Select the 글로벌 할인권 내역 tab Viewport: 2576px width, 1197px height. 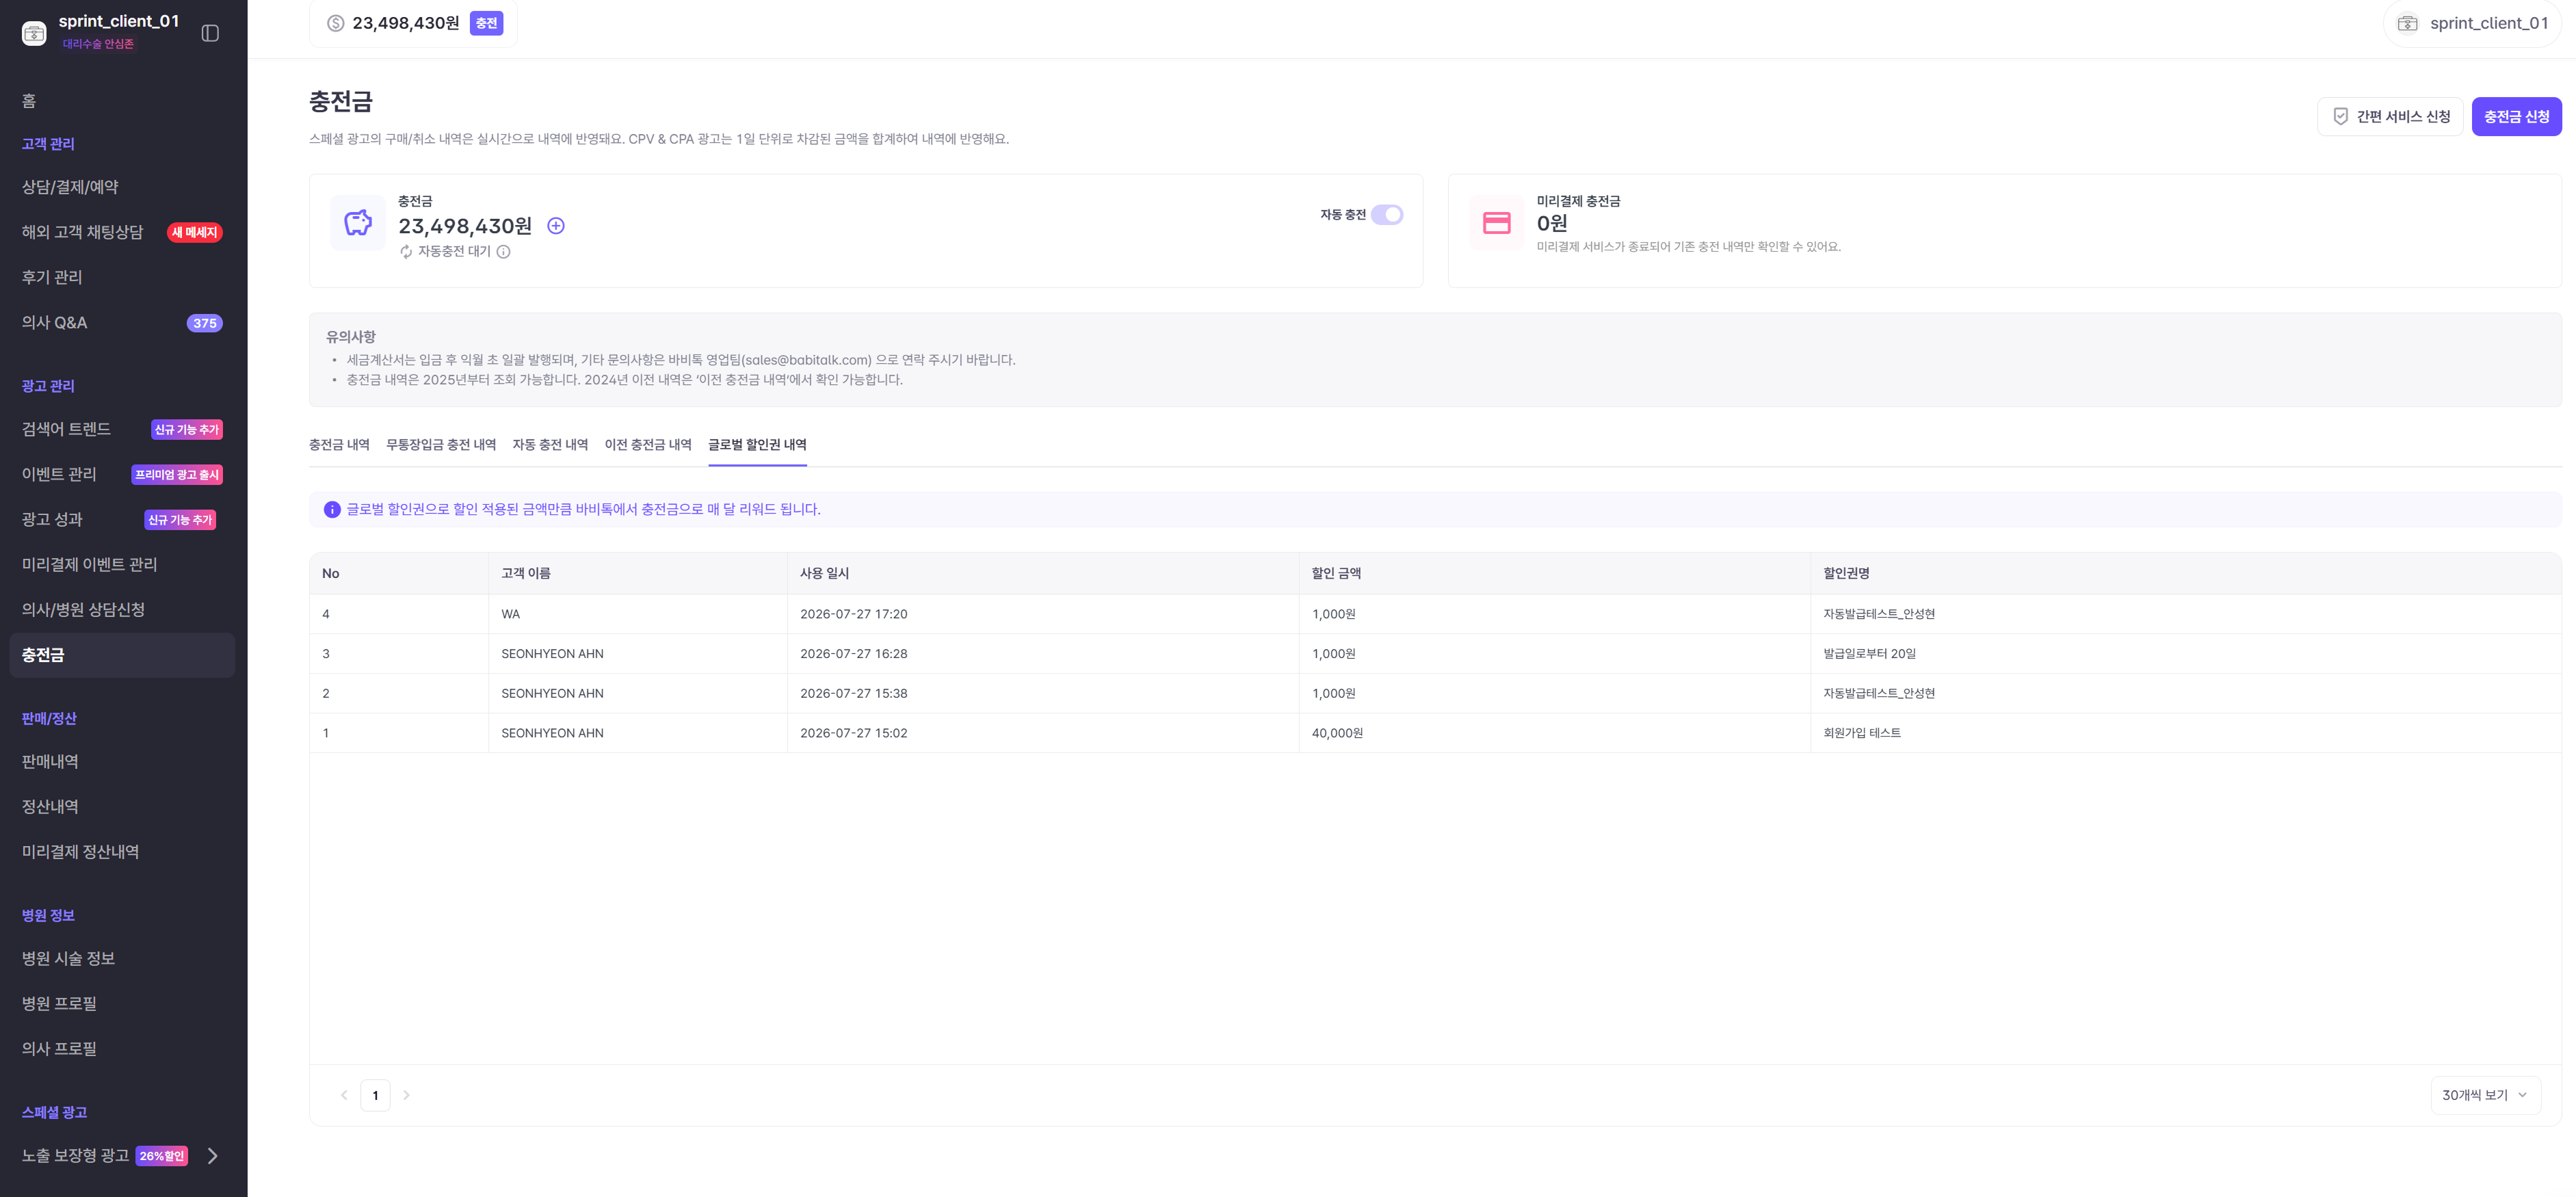click(757, 445)
